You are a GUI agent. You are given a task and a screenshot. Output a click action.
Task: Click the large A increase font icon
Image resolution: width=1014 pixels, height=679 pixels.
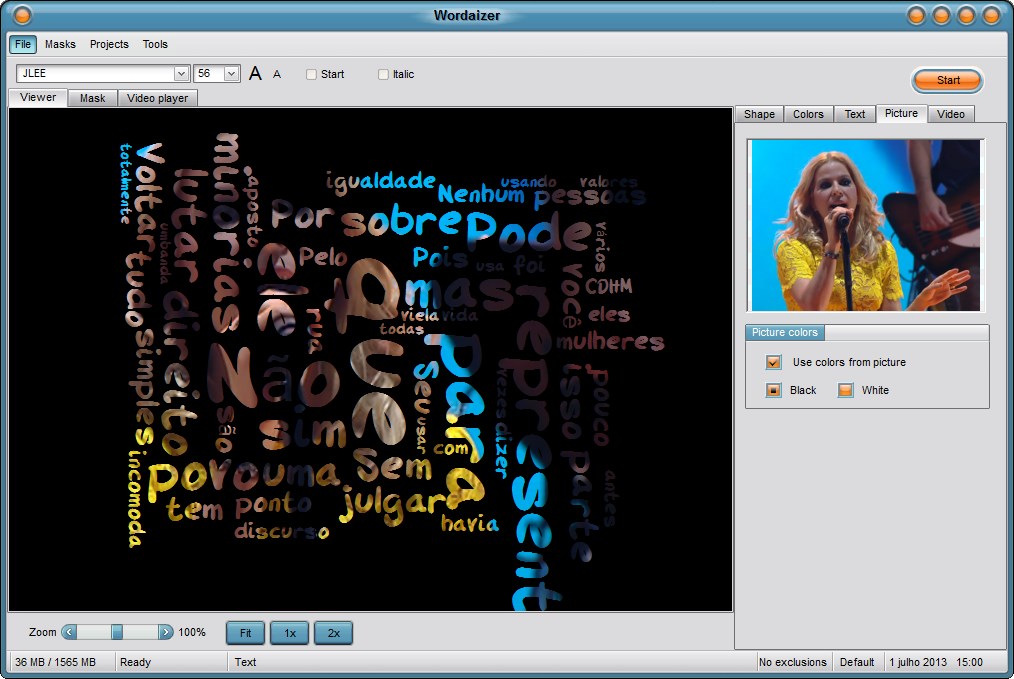pos(255,74)
